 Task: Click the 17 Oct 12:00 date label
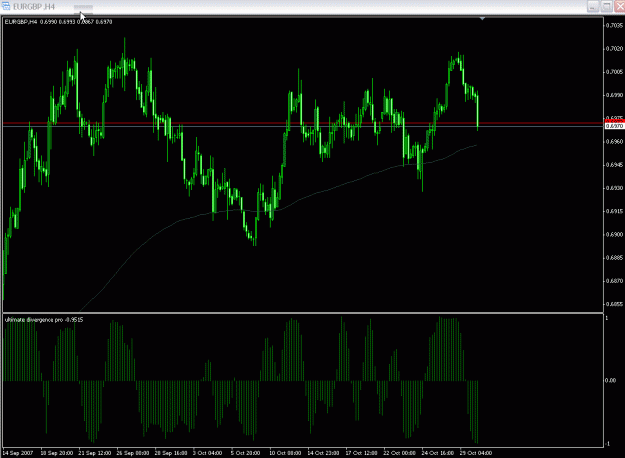(x=362, y=453)
